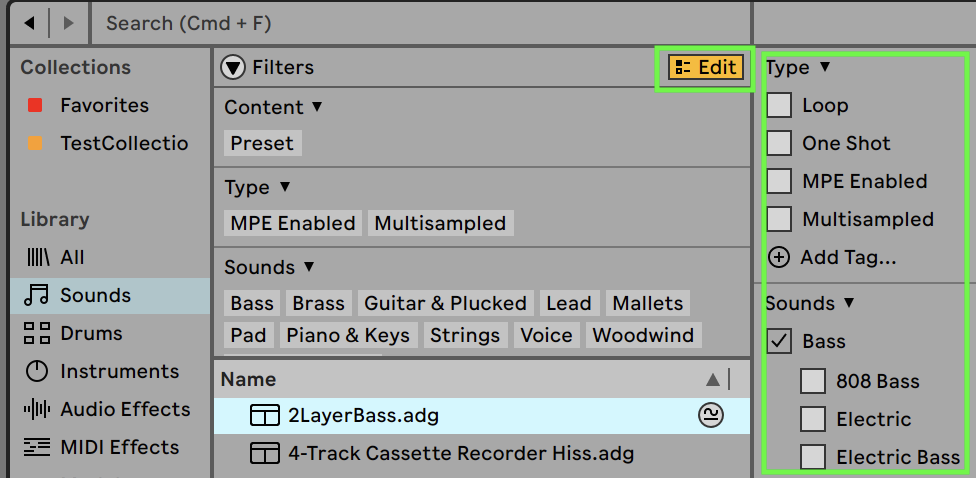The image size is (976, 478).
Task: Select the red Favorites collection
Action: pyautogui.click(x=104, y=105)
